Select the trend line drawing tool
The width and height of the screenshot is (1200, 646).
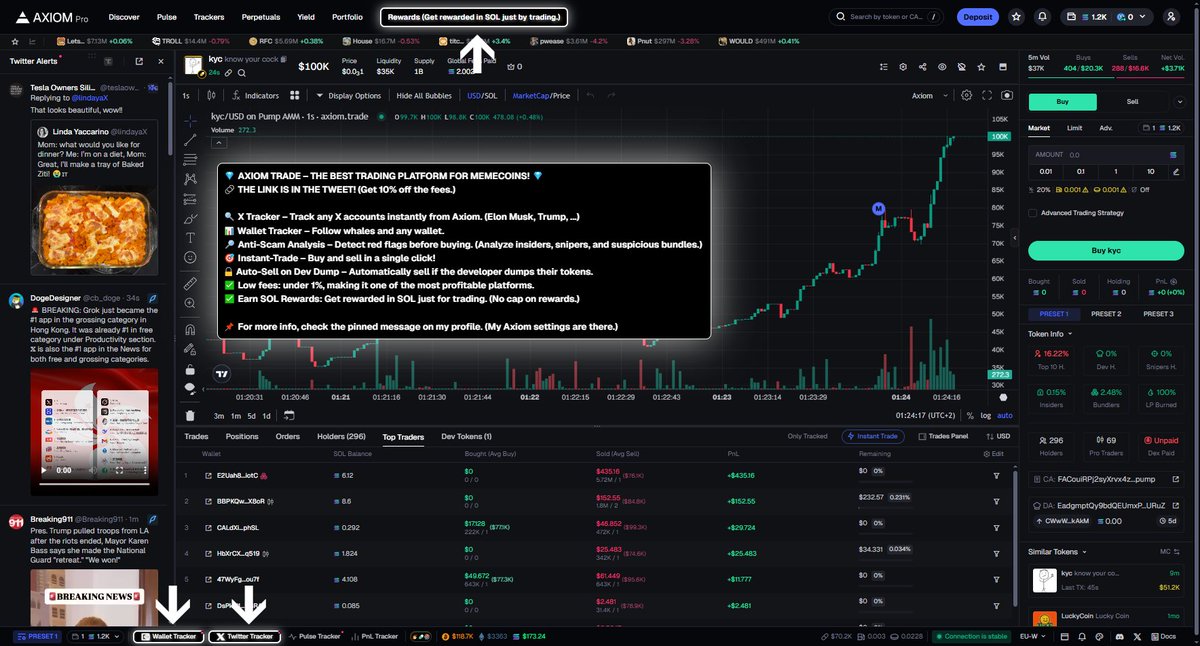[x=190, y=139]
